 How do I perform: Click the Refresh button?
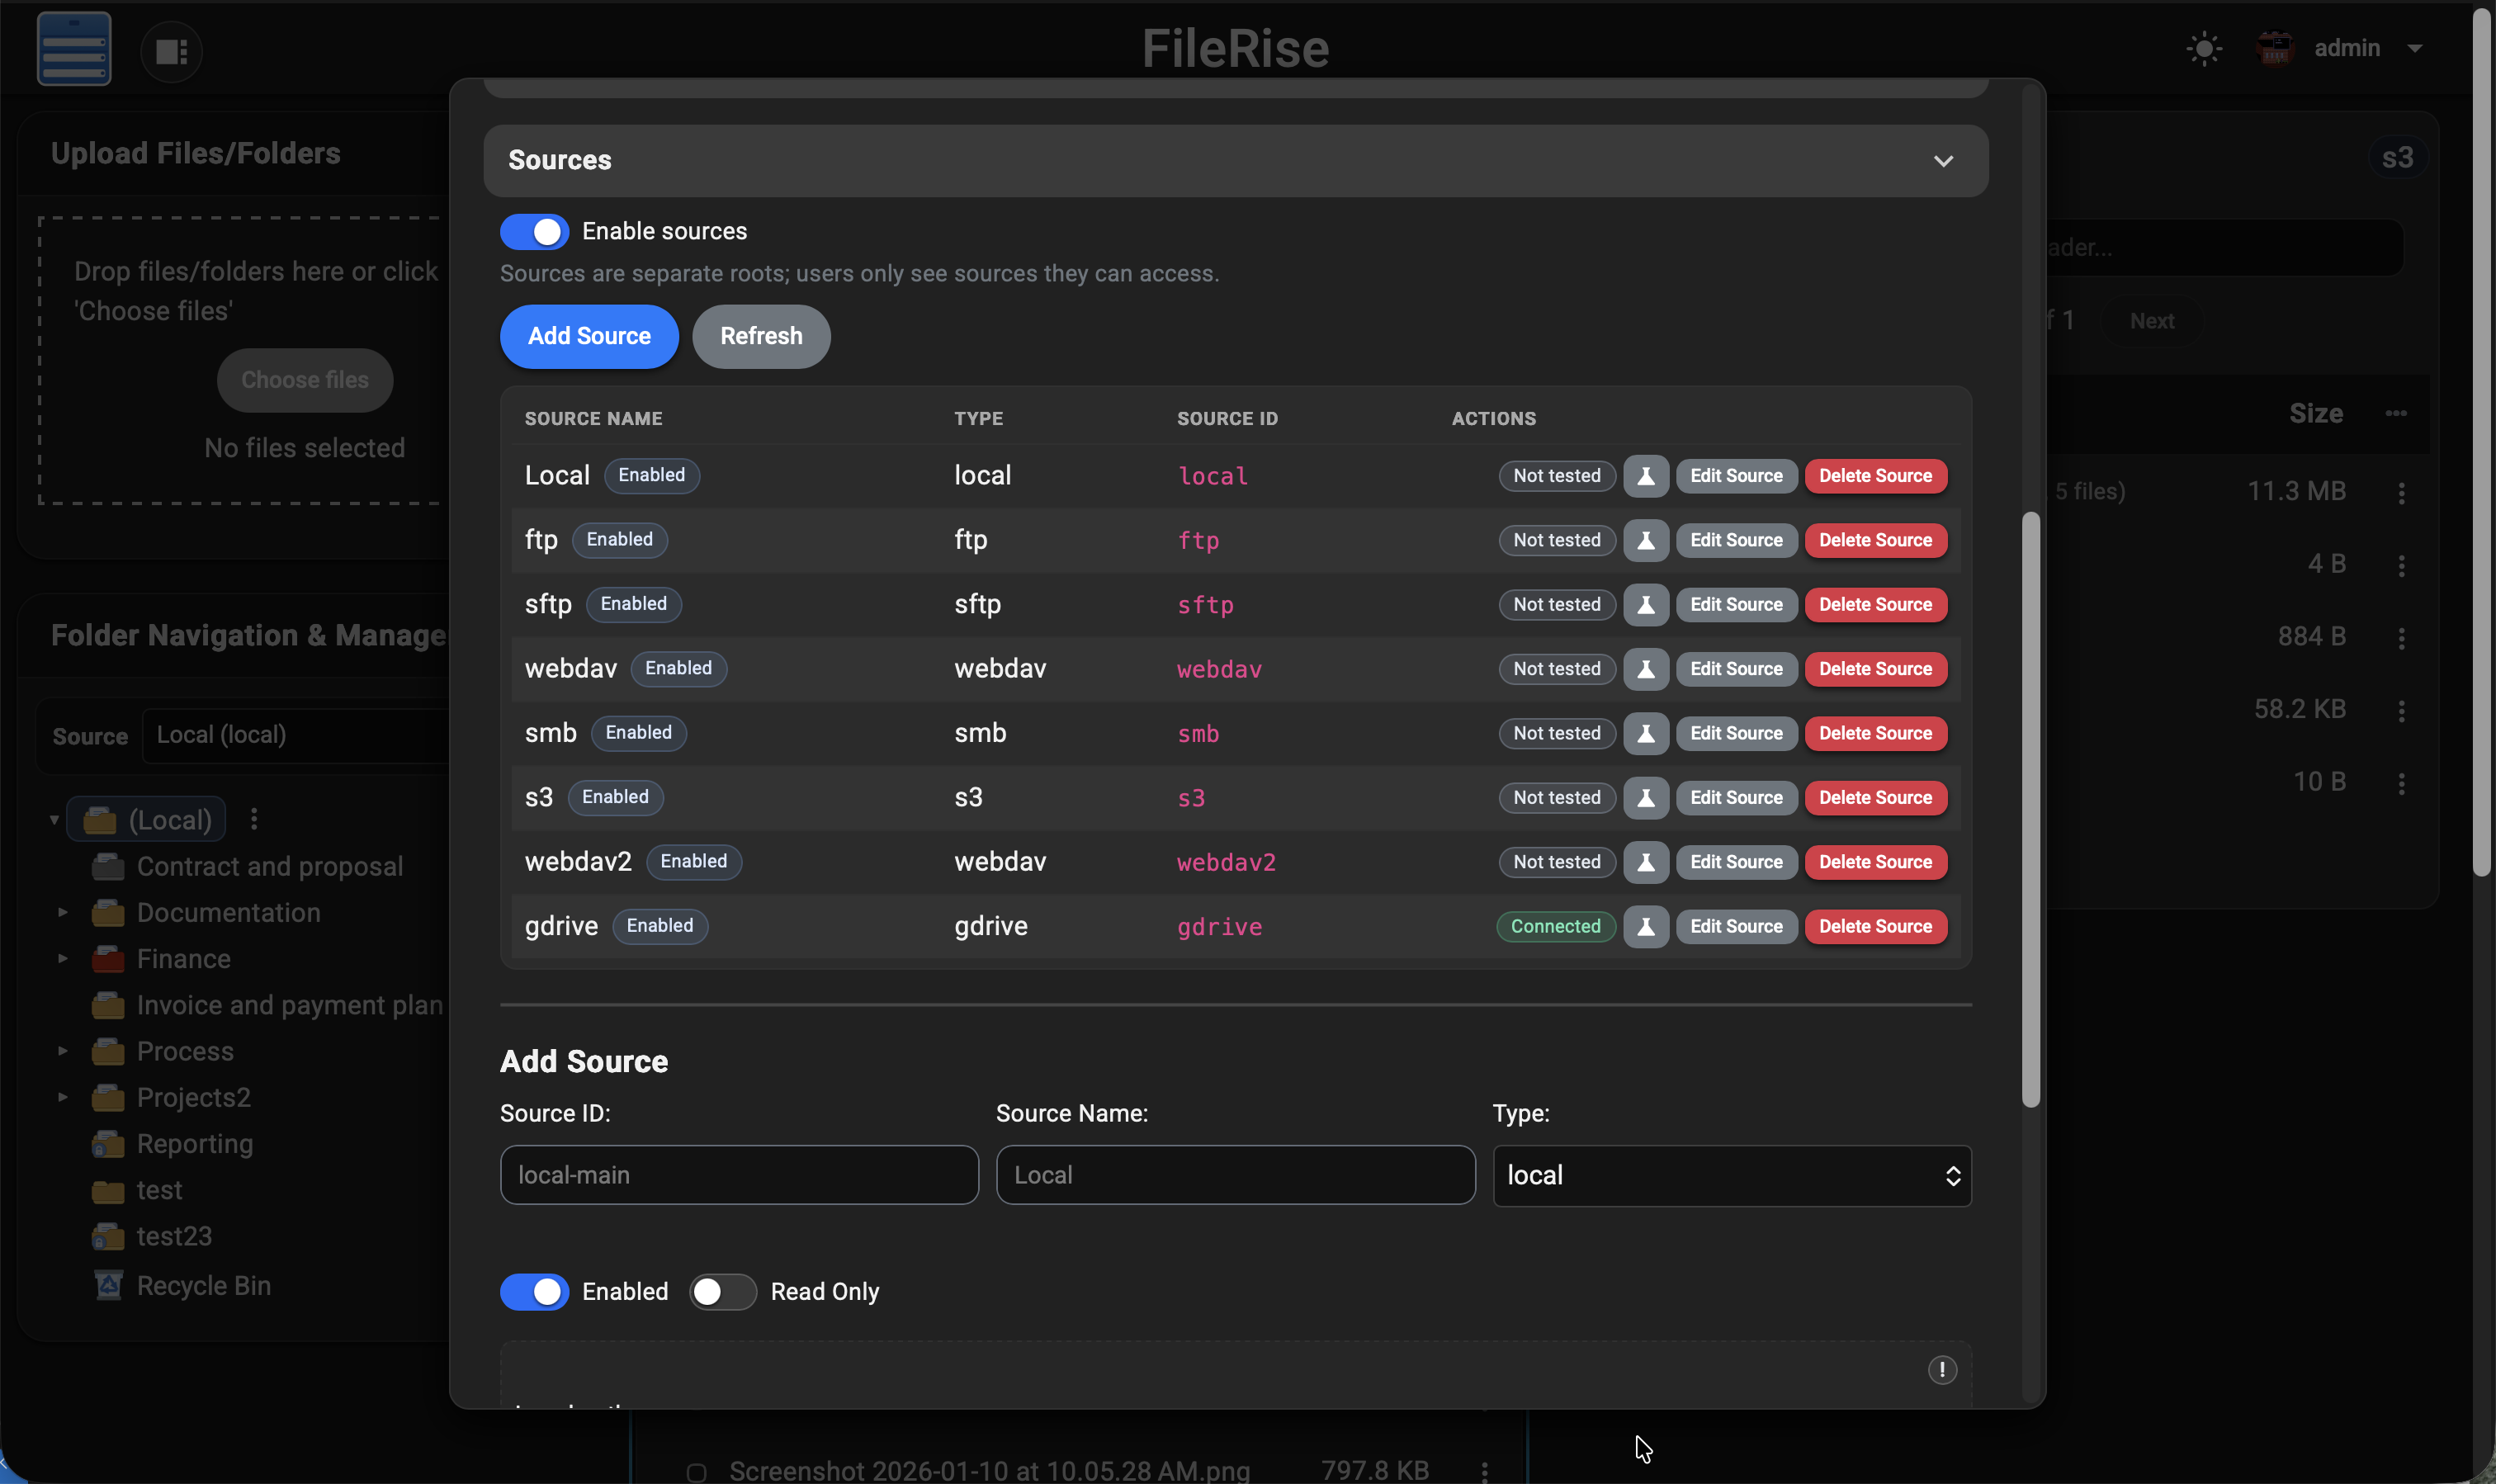coord(760,336)
